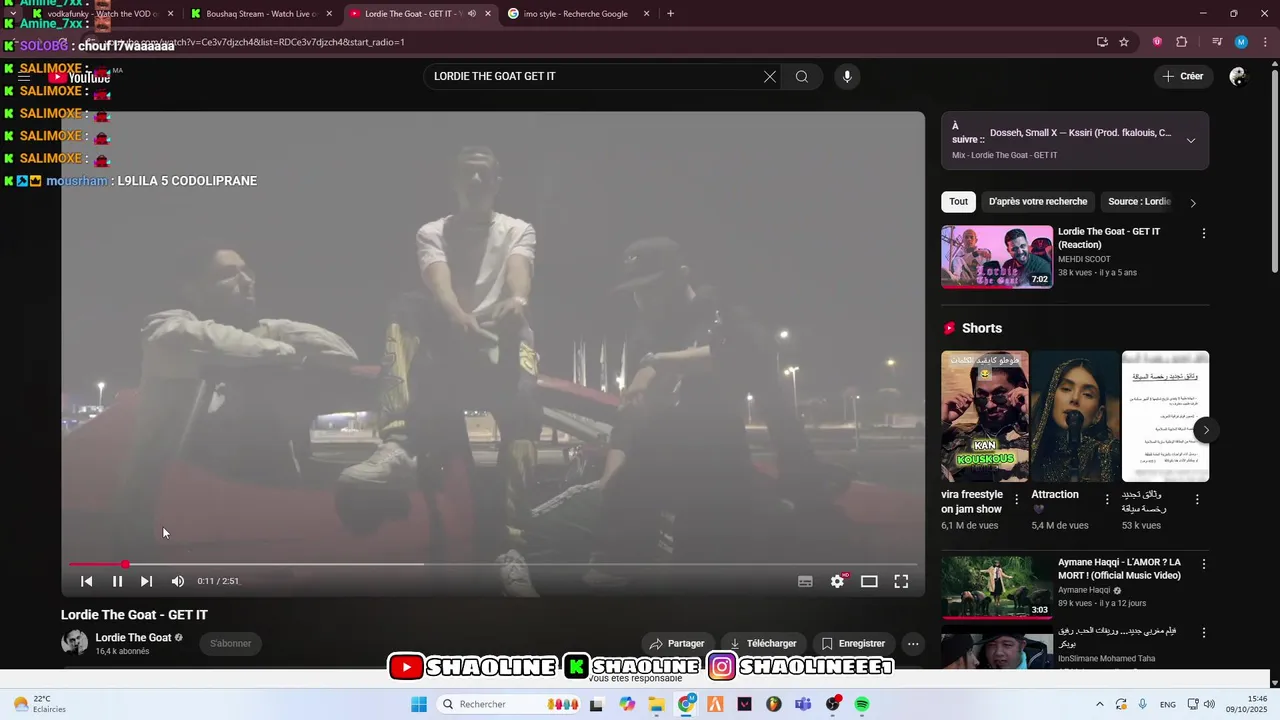This screenshot has width=1280, height=720.
Task: Go fullscreen on the video
Action: click(901, 581)
